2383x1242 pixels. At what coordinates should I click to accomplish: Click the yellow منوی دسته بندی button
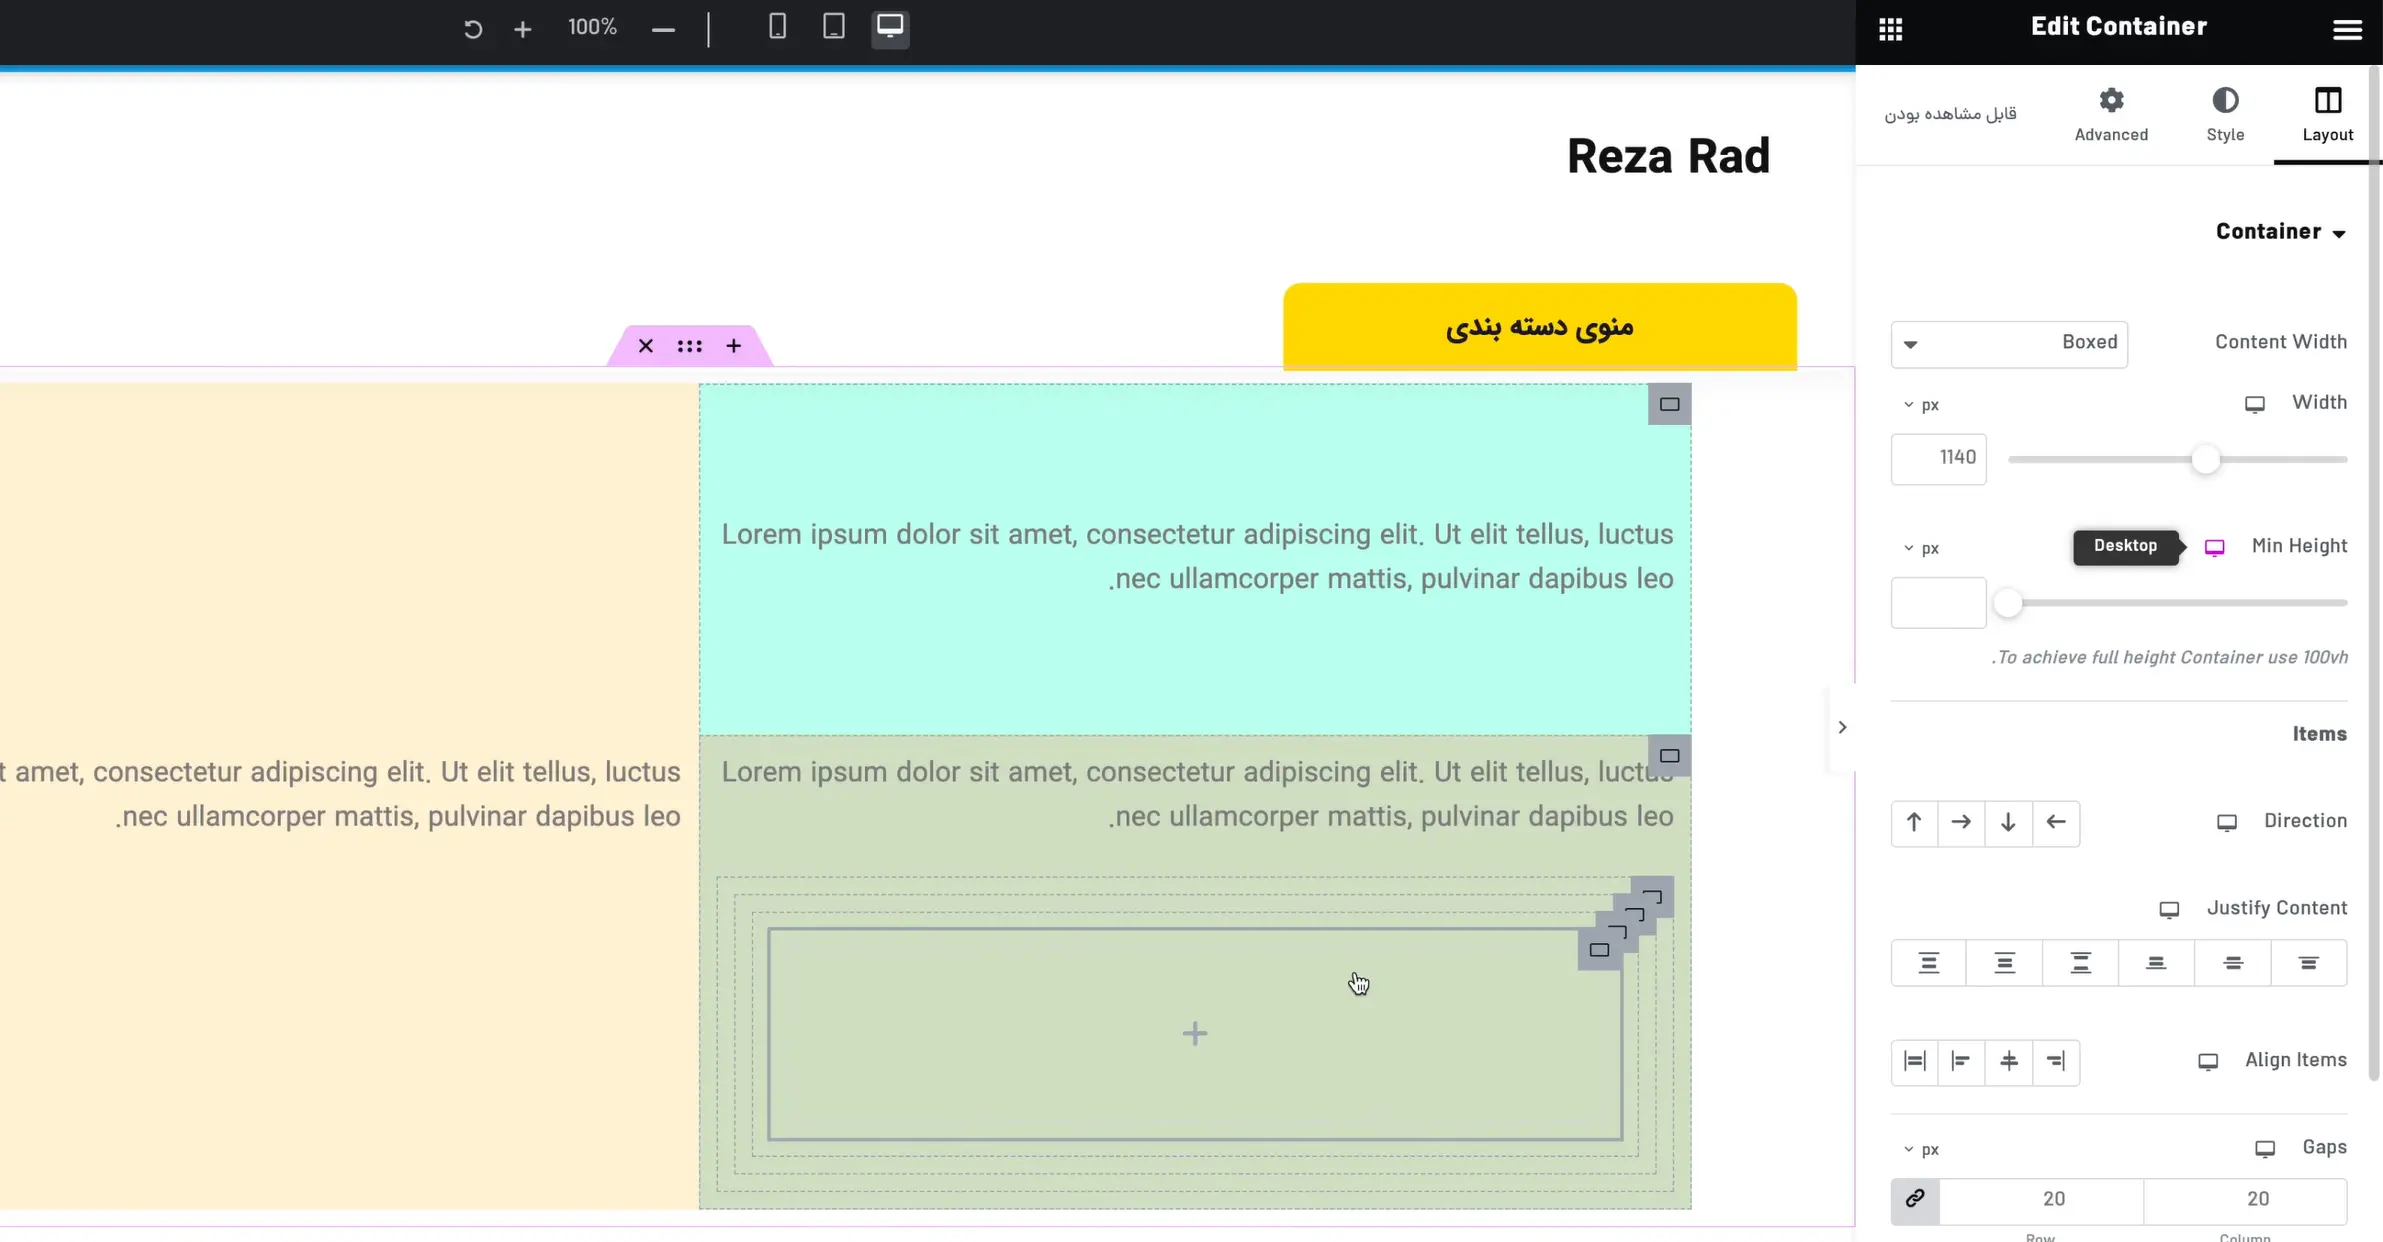pyautogui.click(x=1539, y=327)
